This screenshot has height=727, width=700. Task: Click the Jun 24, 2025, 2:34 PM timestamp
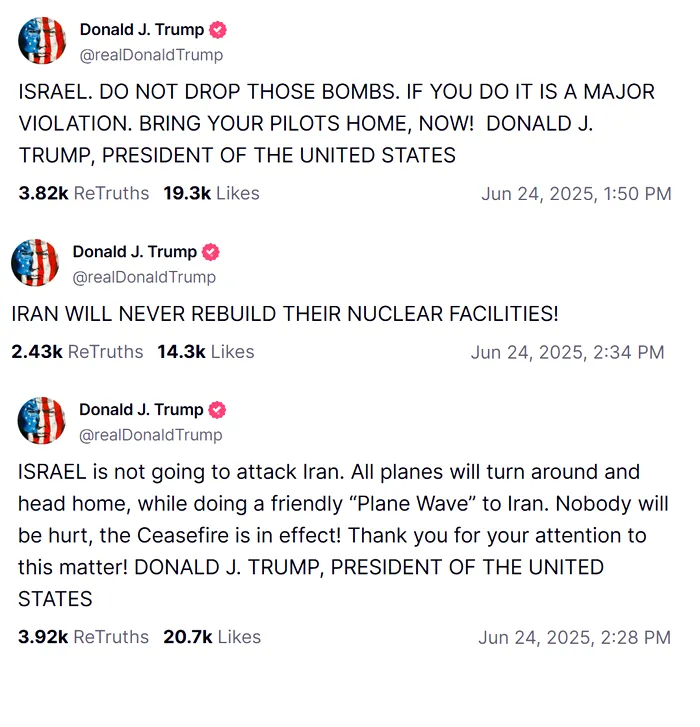(x=567, y=351)
